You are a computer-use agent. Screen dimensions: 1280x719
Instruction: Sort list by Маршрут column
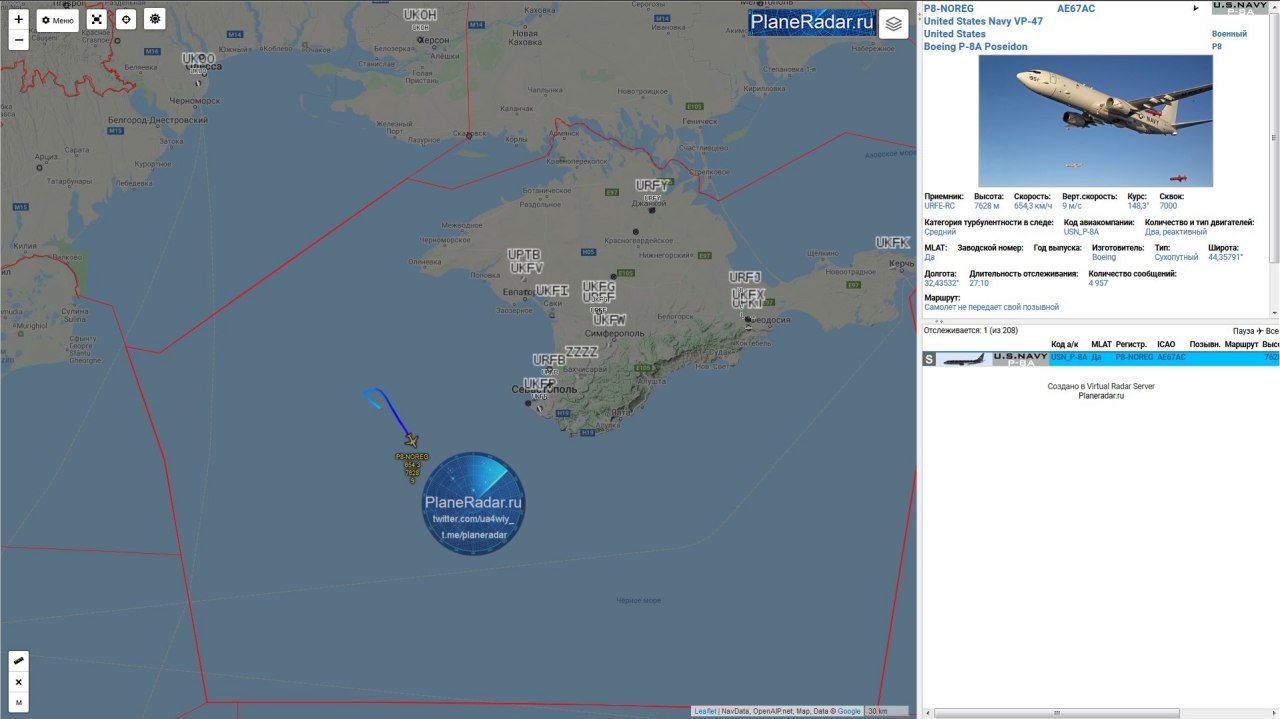click(x=1241, y=344)
